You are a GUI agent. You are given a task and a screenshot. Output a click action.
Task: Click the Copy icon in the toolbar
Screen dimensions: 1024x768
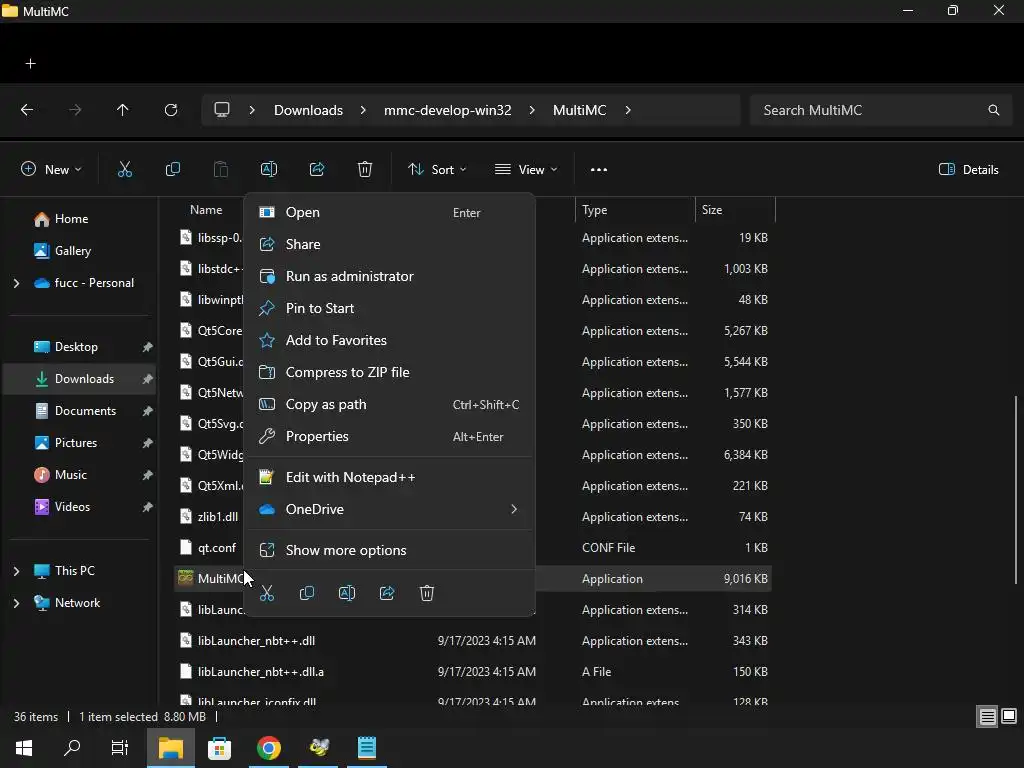(172, 170)
